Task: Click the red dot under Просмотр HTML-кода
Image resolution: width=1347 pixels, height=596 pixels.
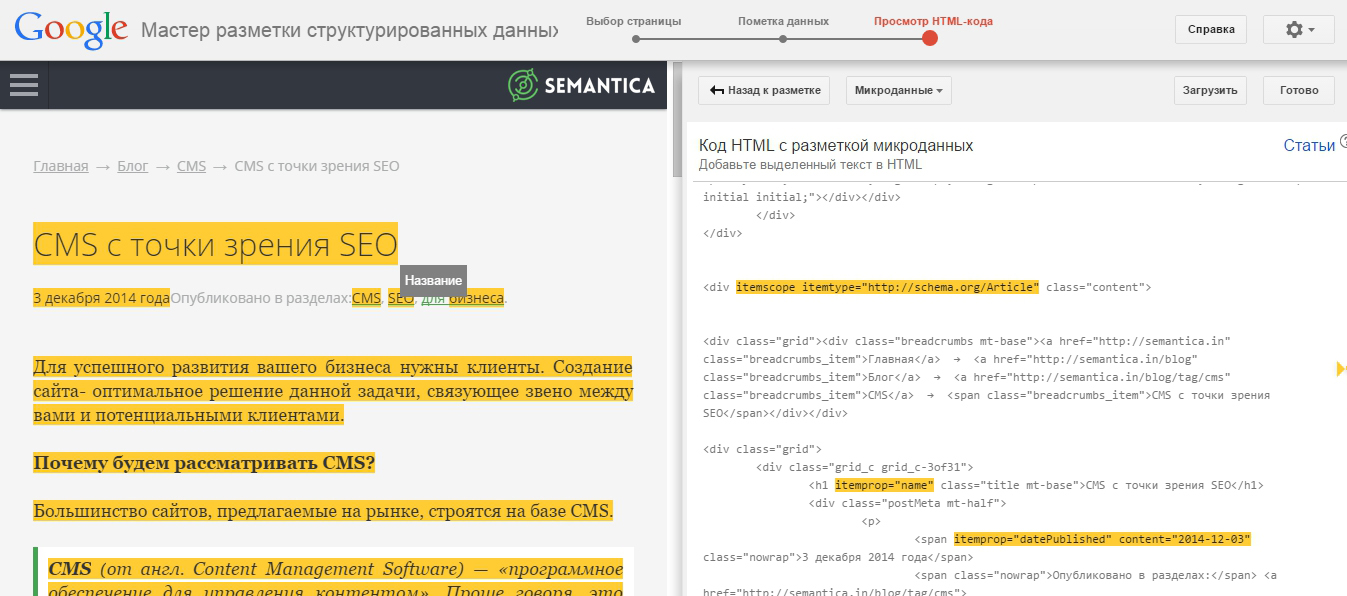Action: click(x=930, y=39)
